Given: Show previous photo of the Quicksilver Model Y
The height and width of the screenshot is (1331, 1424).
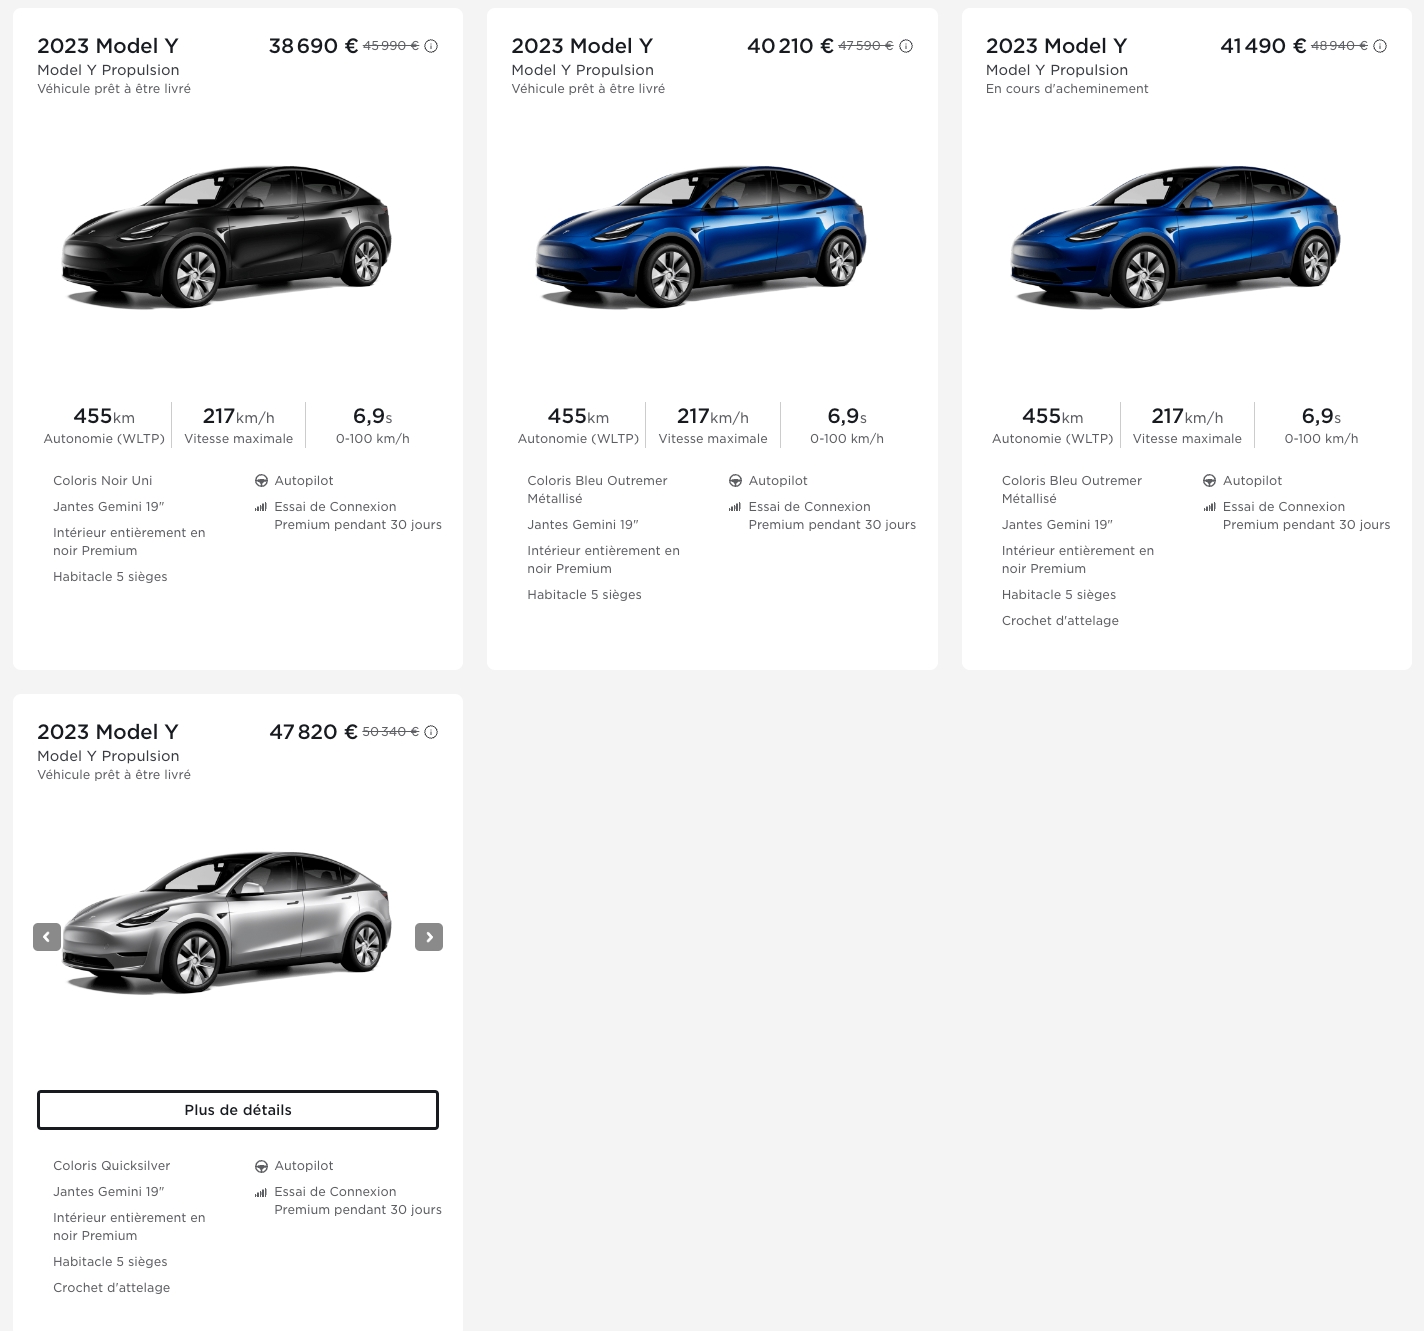Looking at the screenshot, I should 47,937.
